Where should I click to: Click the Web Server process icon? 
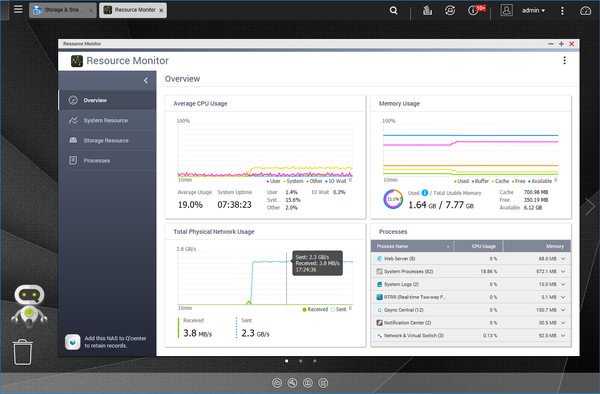(x=379, y=259)
